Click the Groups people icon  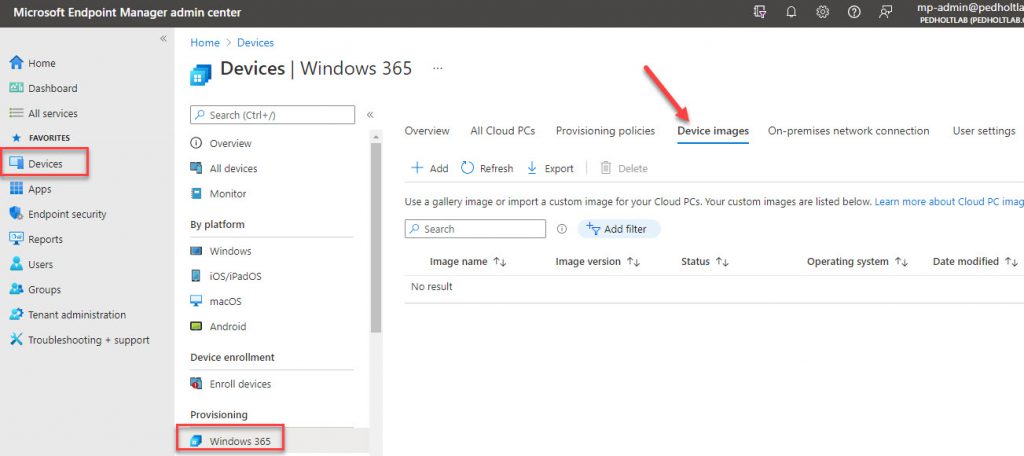tap(16, 289)
